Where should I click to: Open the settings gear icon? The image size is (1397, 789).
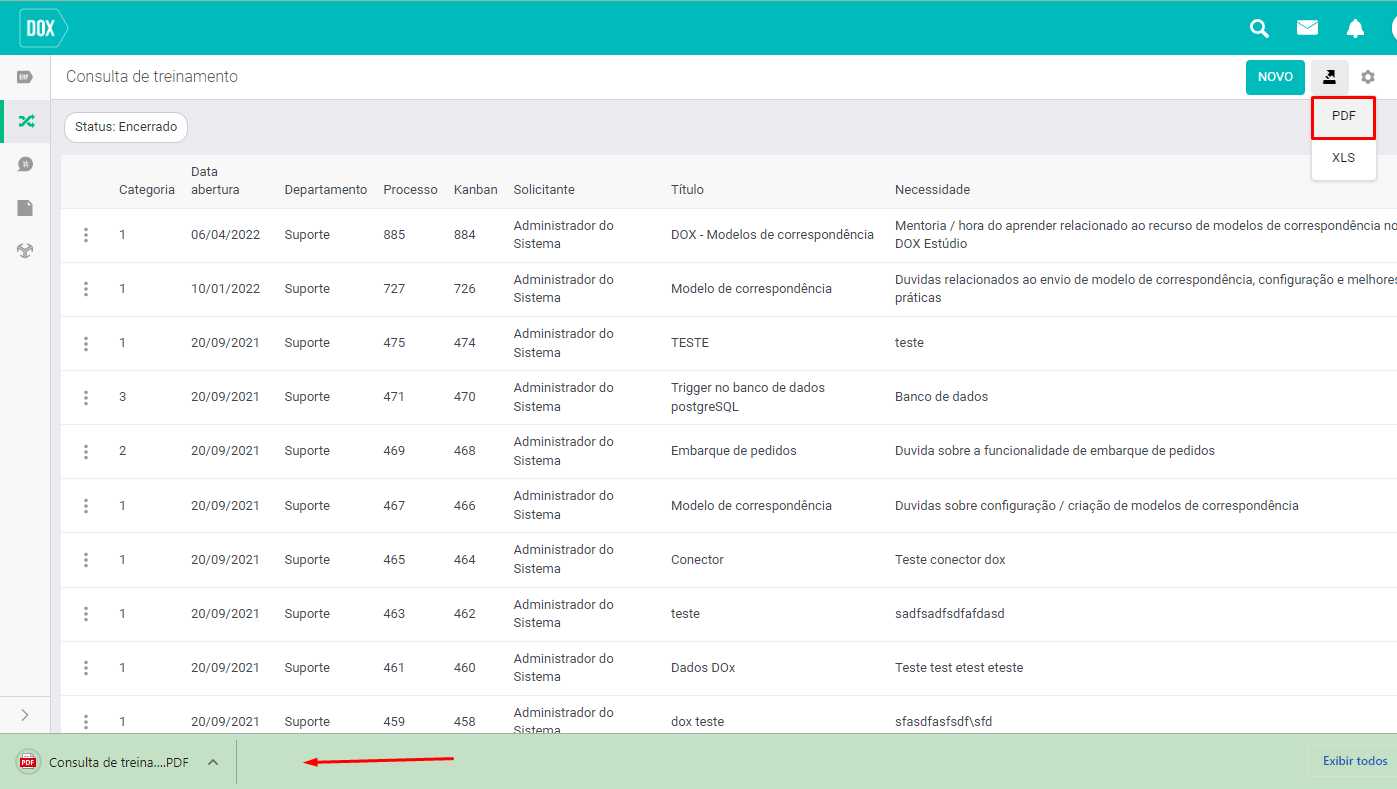(x=1368, y=77)
